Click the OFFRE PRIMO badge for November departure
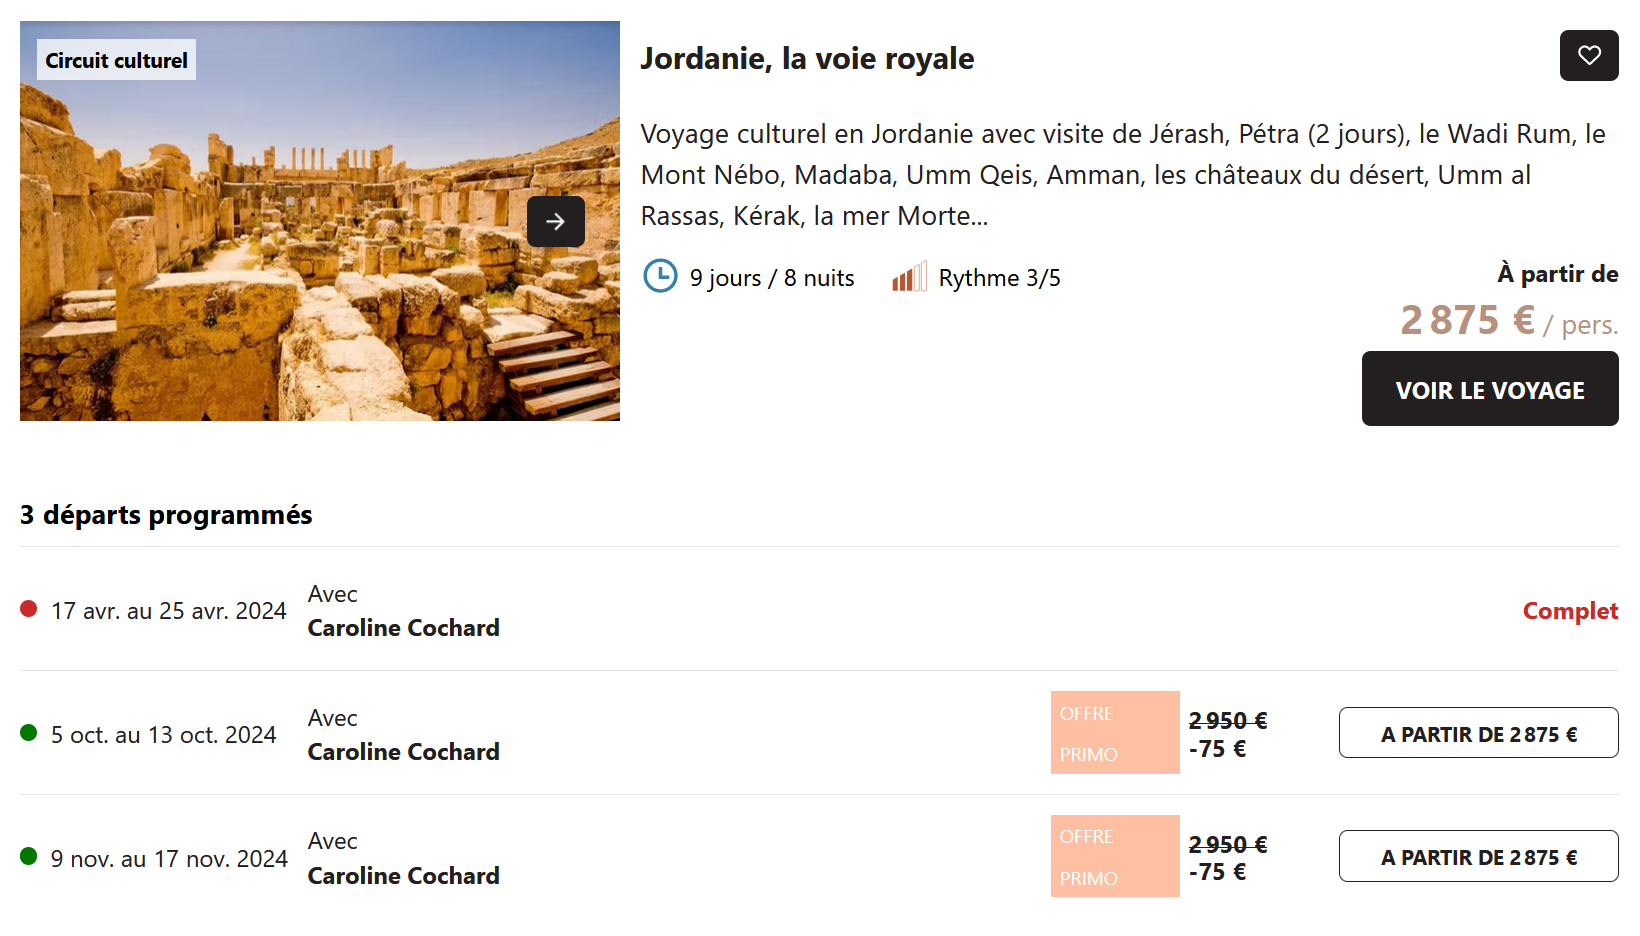1640x936 pixels. pyautogui.click(x=1115, y=857)
